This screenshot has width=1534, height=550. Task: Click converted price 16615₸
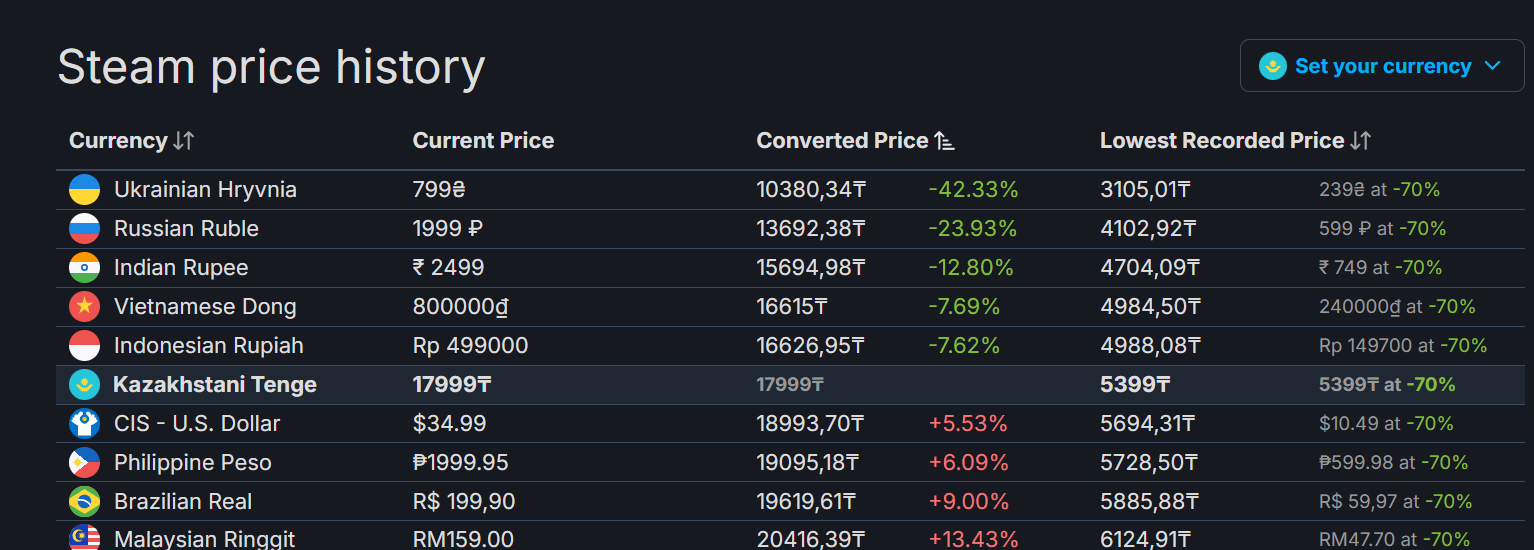click(792, 306)
